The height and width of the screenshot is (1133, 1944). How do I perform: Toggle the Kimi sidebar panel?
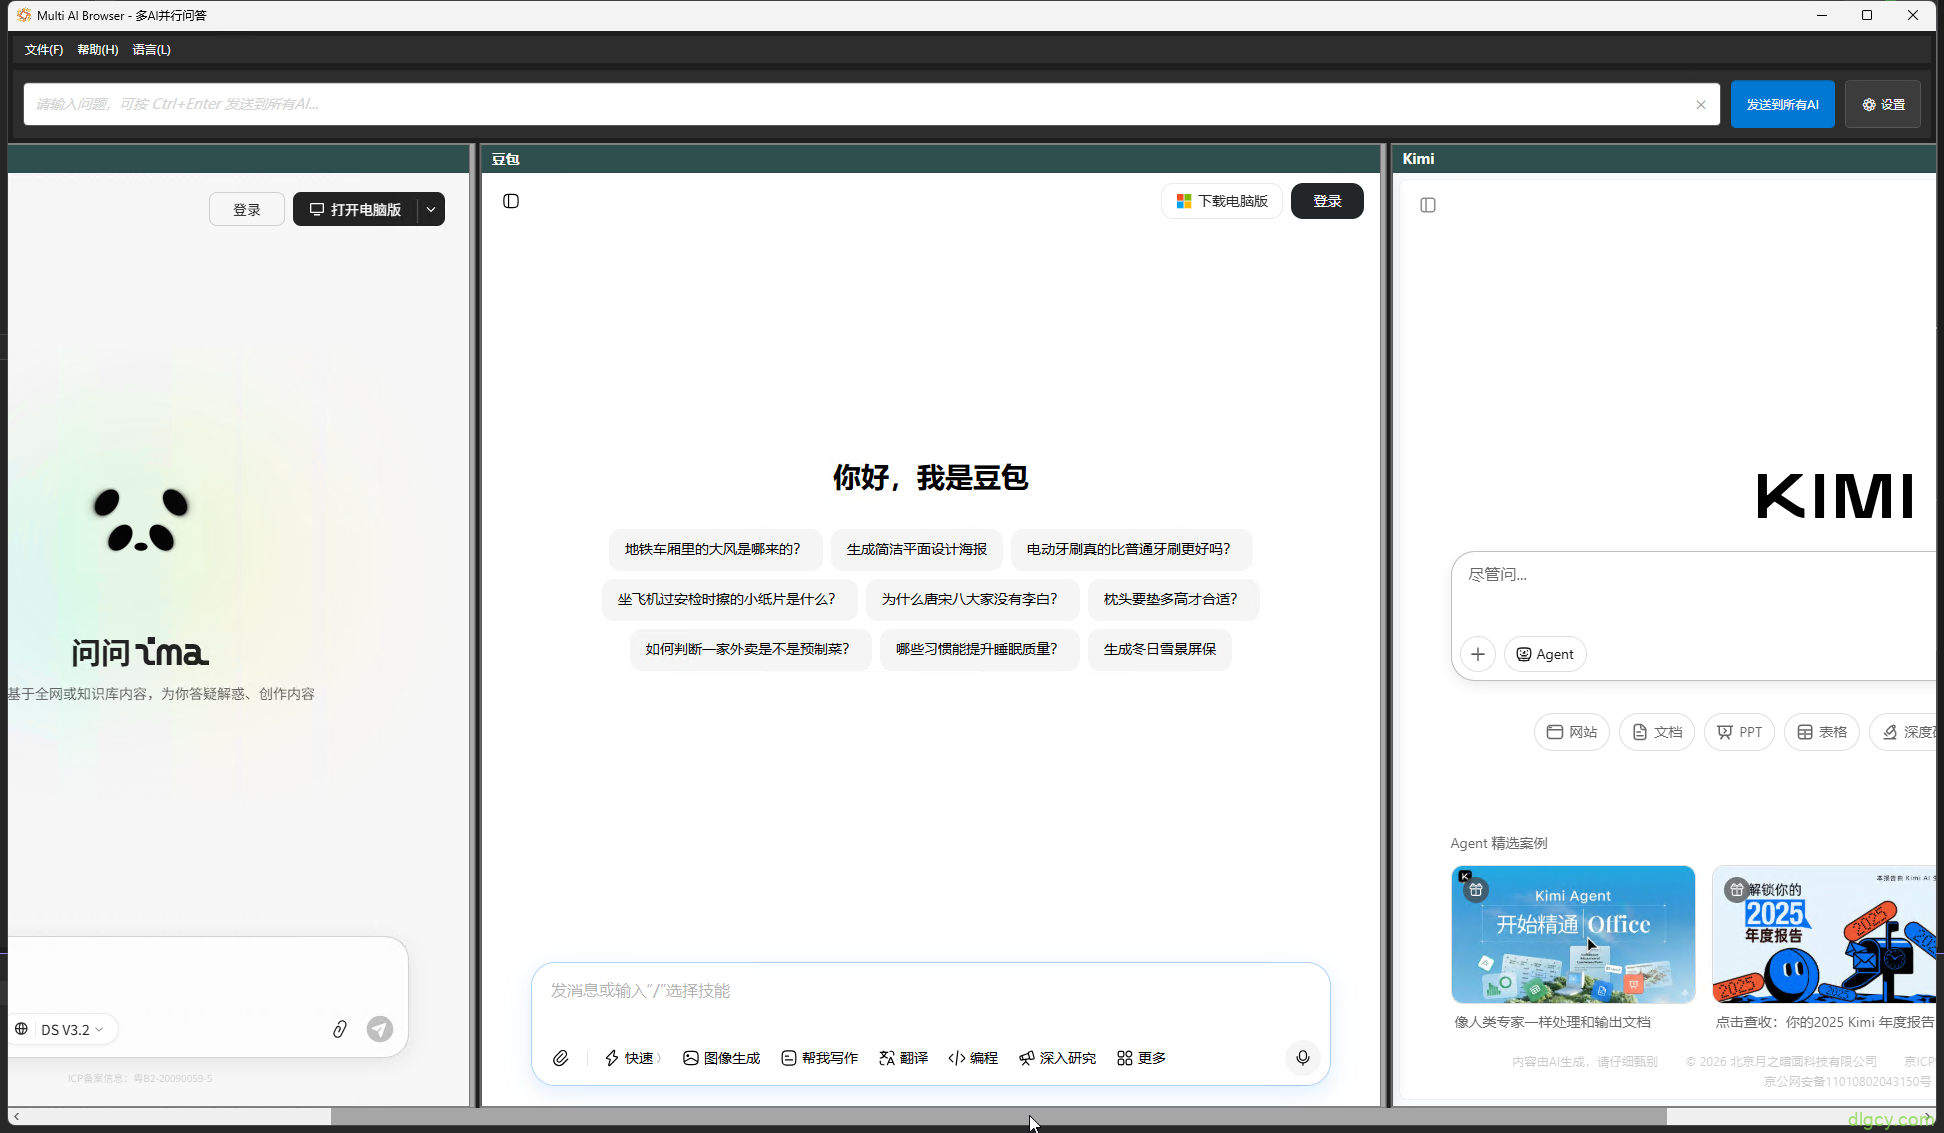(1427, 204)
